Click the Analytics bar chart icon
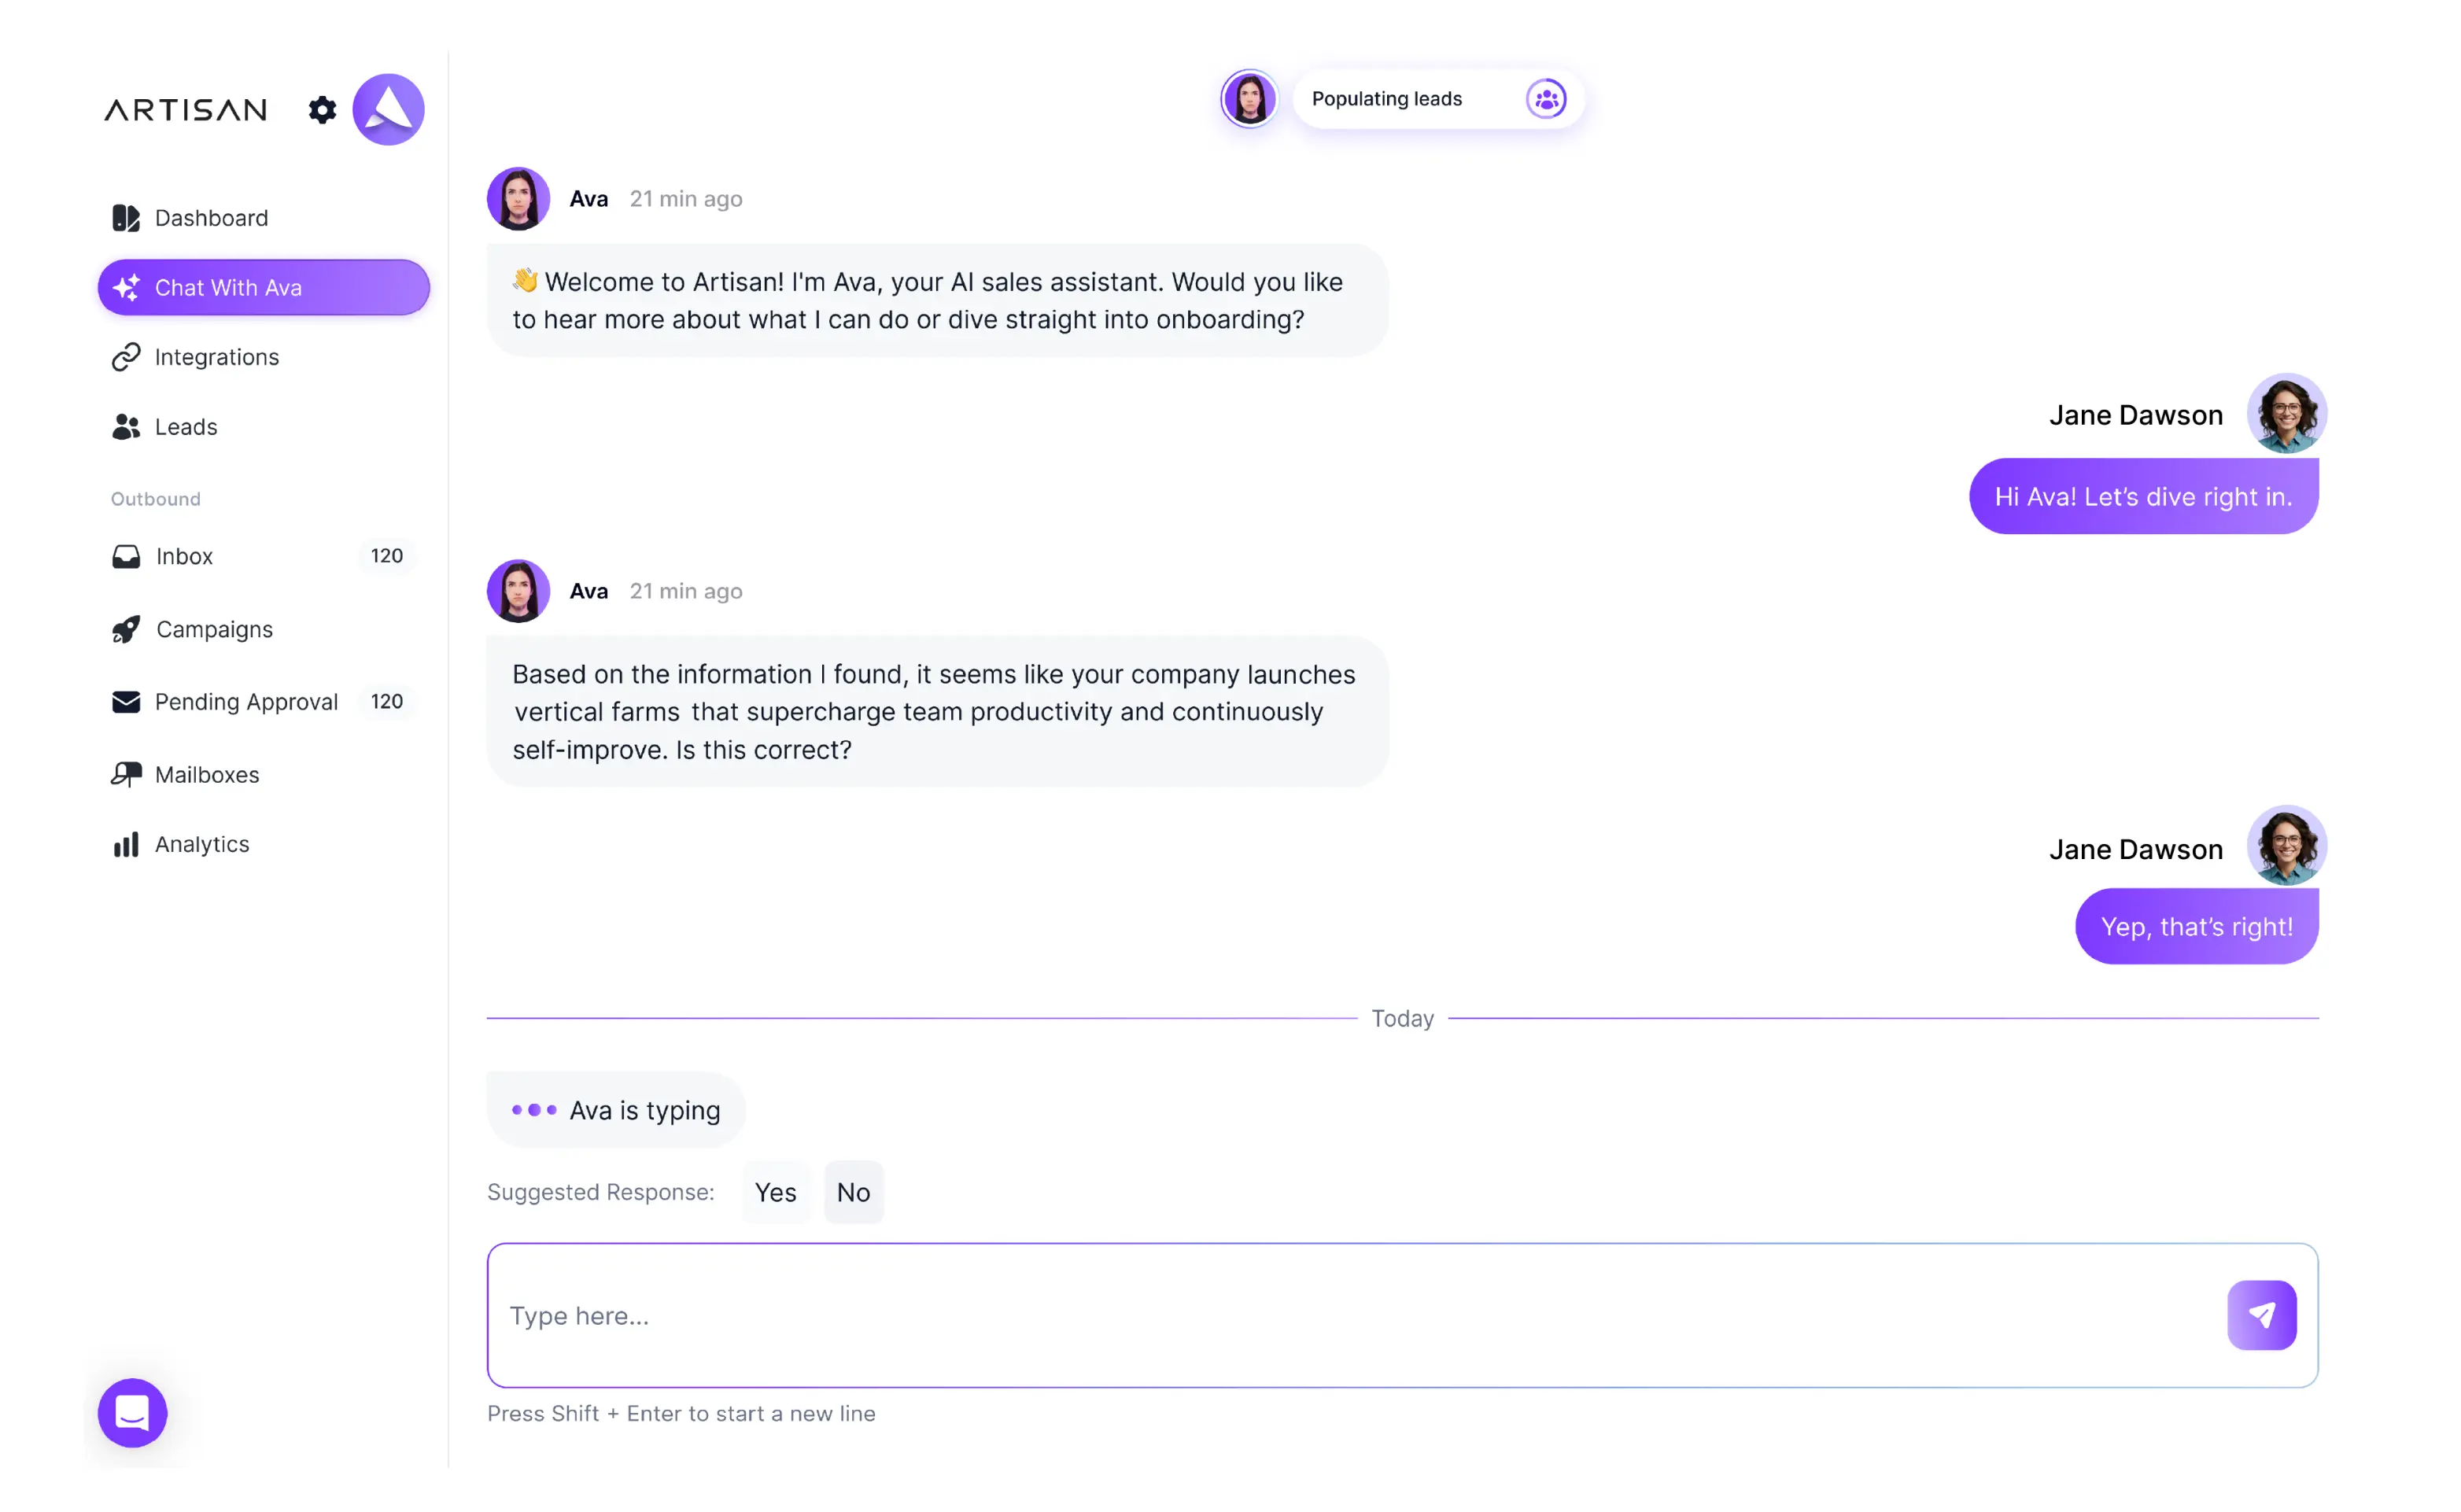 126,844
